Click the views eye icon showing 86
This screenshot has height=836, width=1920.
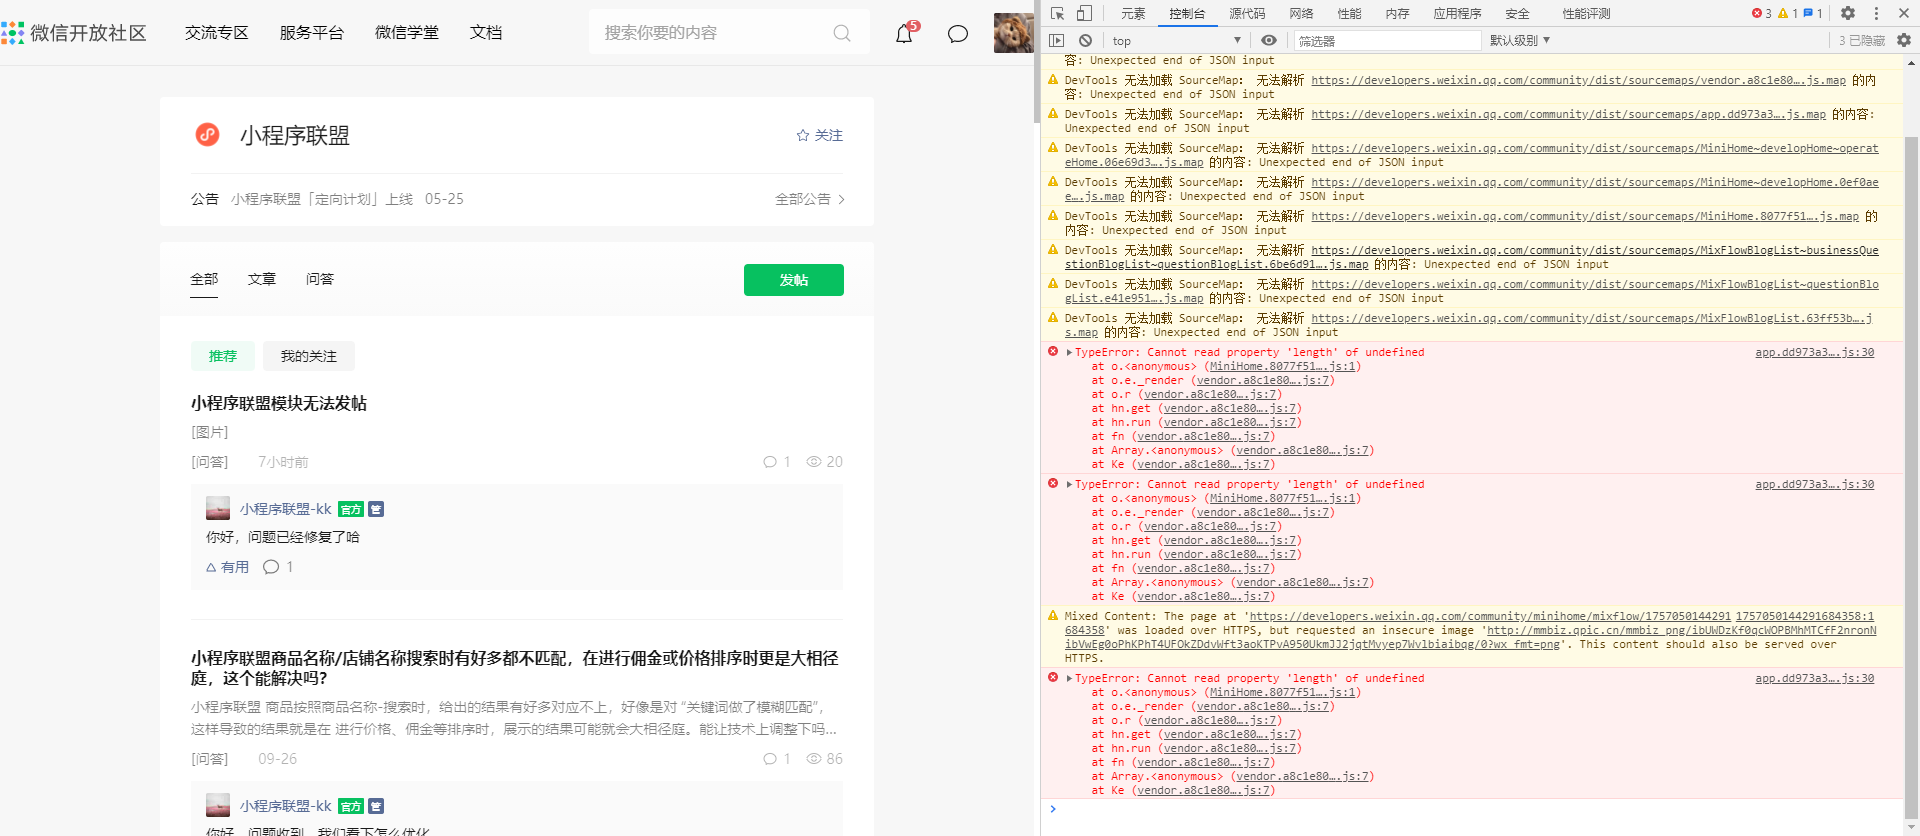click(814, 759)
